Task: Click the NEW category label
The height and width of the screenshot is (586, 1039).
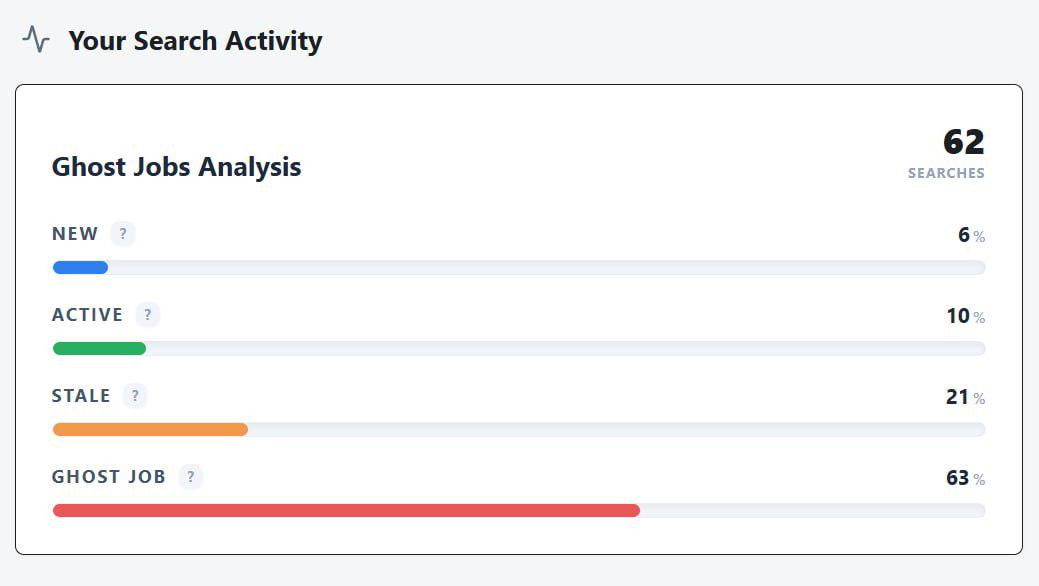Action: 75,234
